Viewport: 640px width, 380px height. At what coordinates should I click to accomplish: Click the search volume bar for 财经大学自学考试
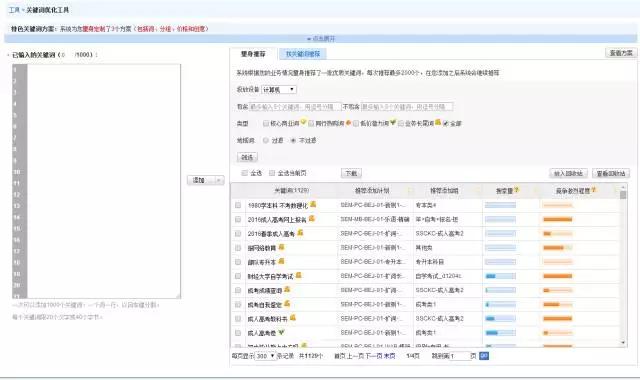pyautogui.click(x=500, y=276)
